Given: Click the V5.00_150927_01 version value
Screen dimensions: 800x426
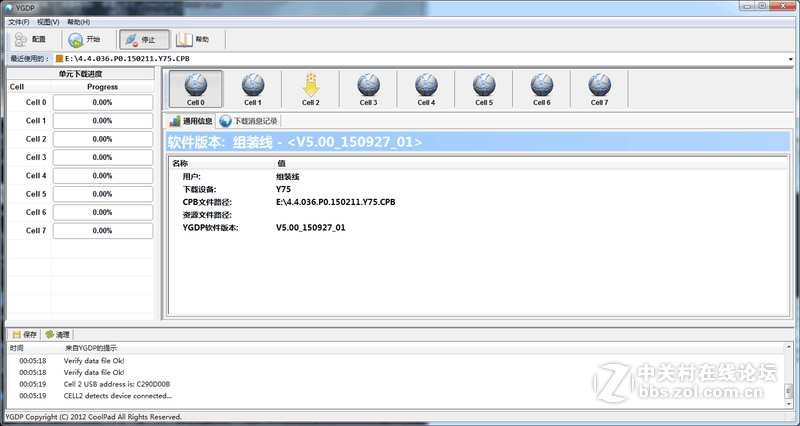Looking at the screenshot, I should click(311, 228).
